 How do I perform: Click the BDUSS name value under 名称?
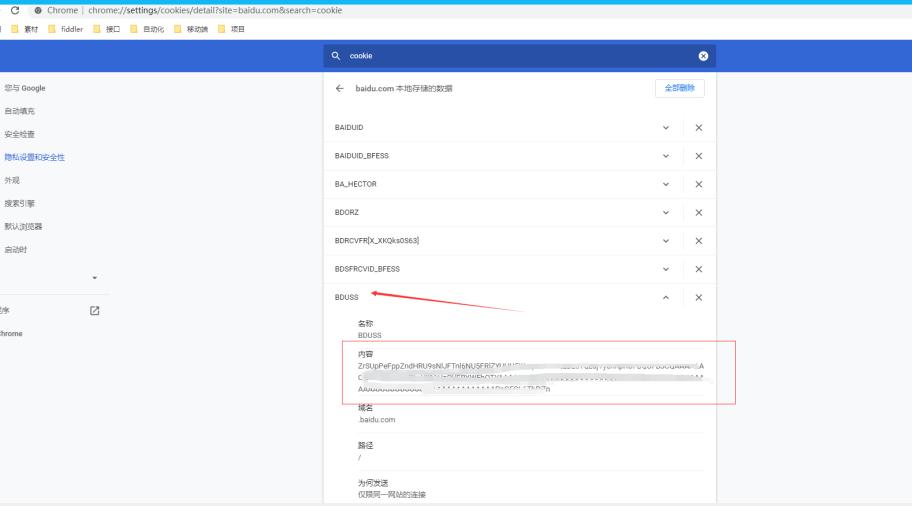(369, 336)
